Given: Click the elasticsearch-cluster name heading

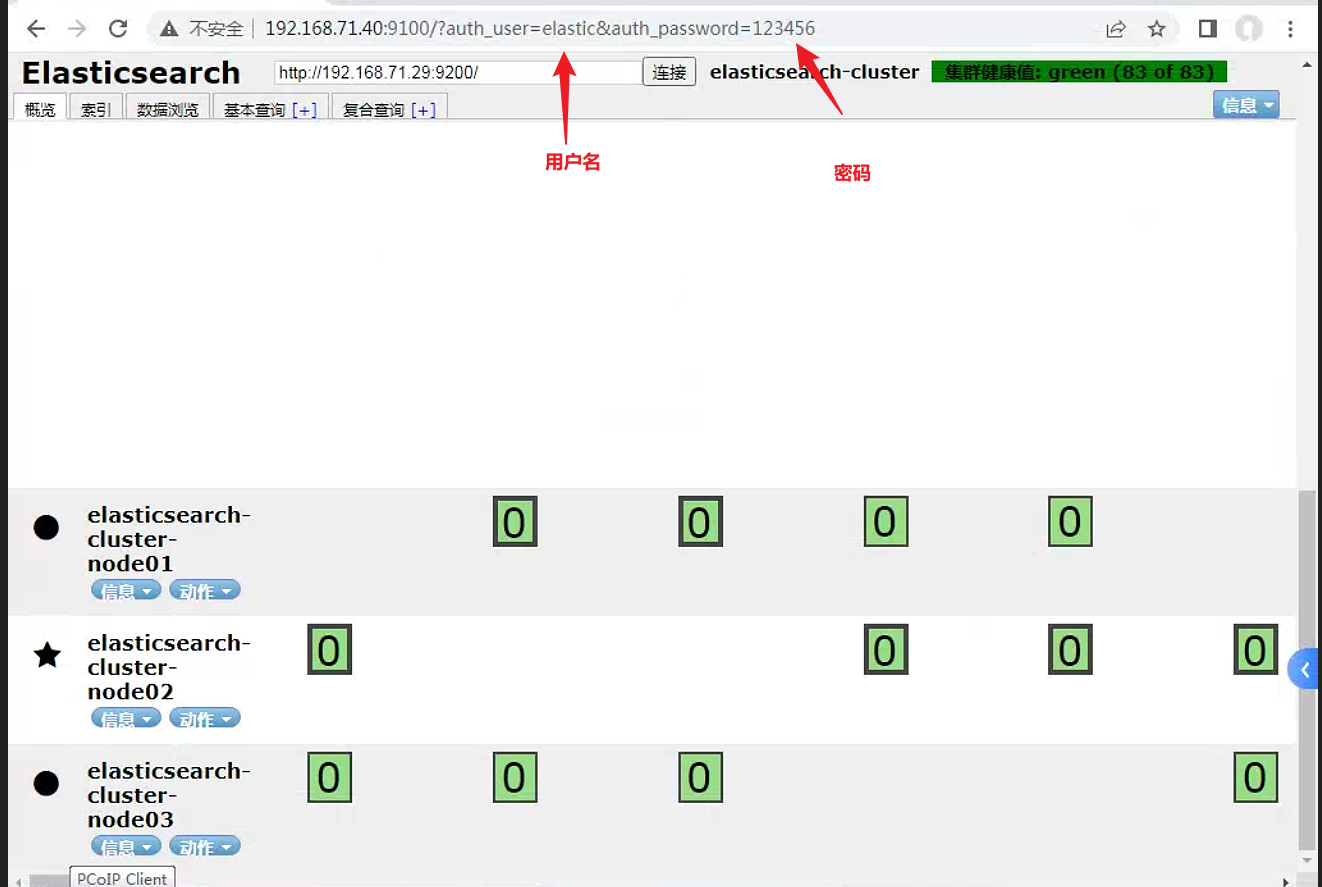Looking at the screenshot, I should tap(814, 72).
